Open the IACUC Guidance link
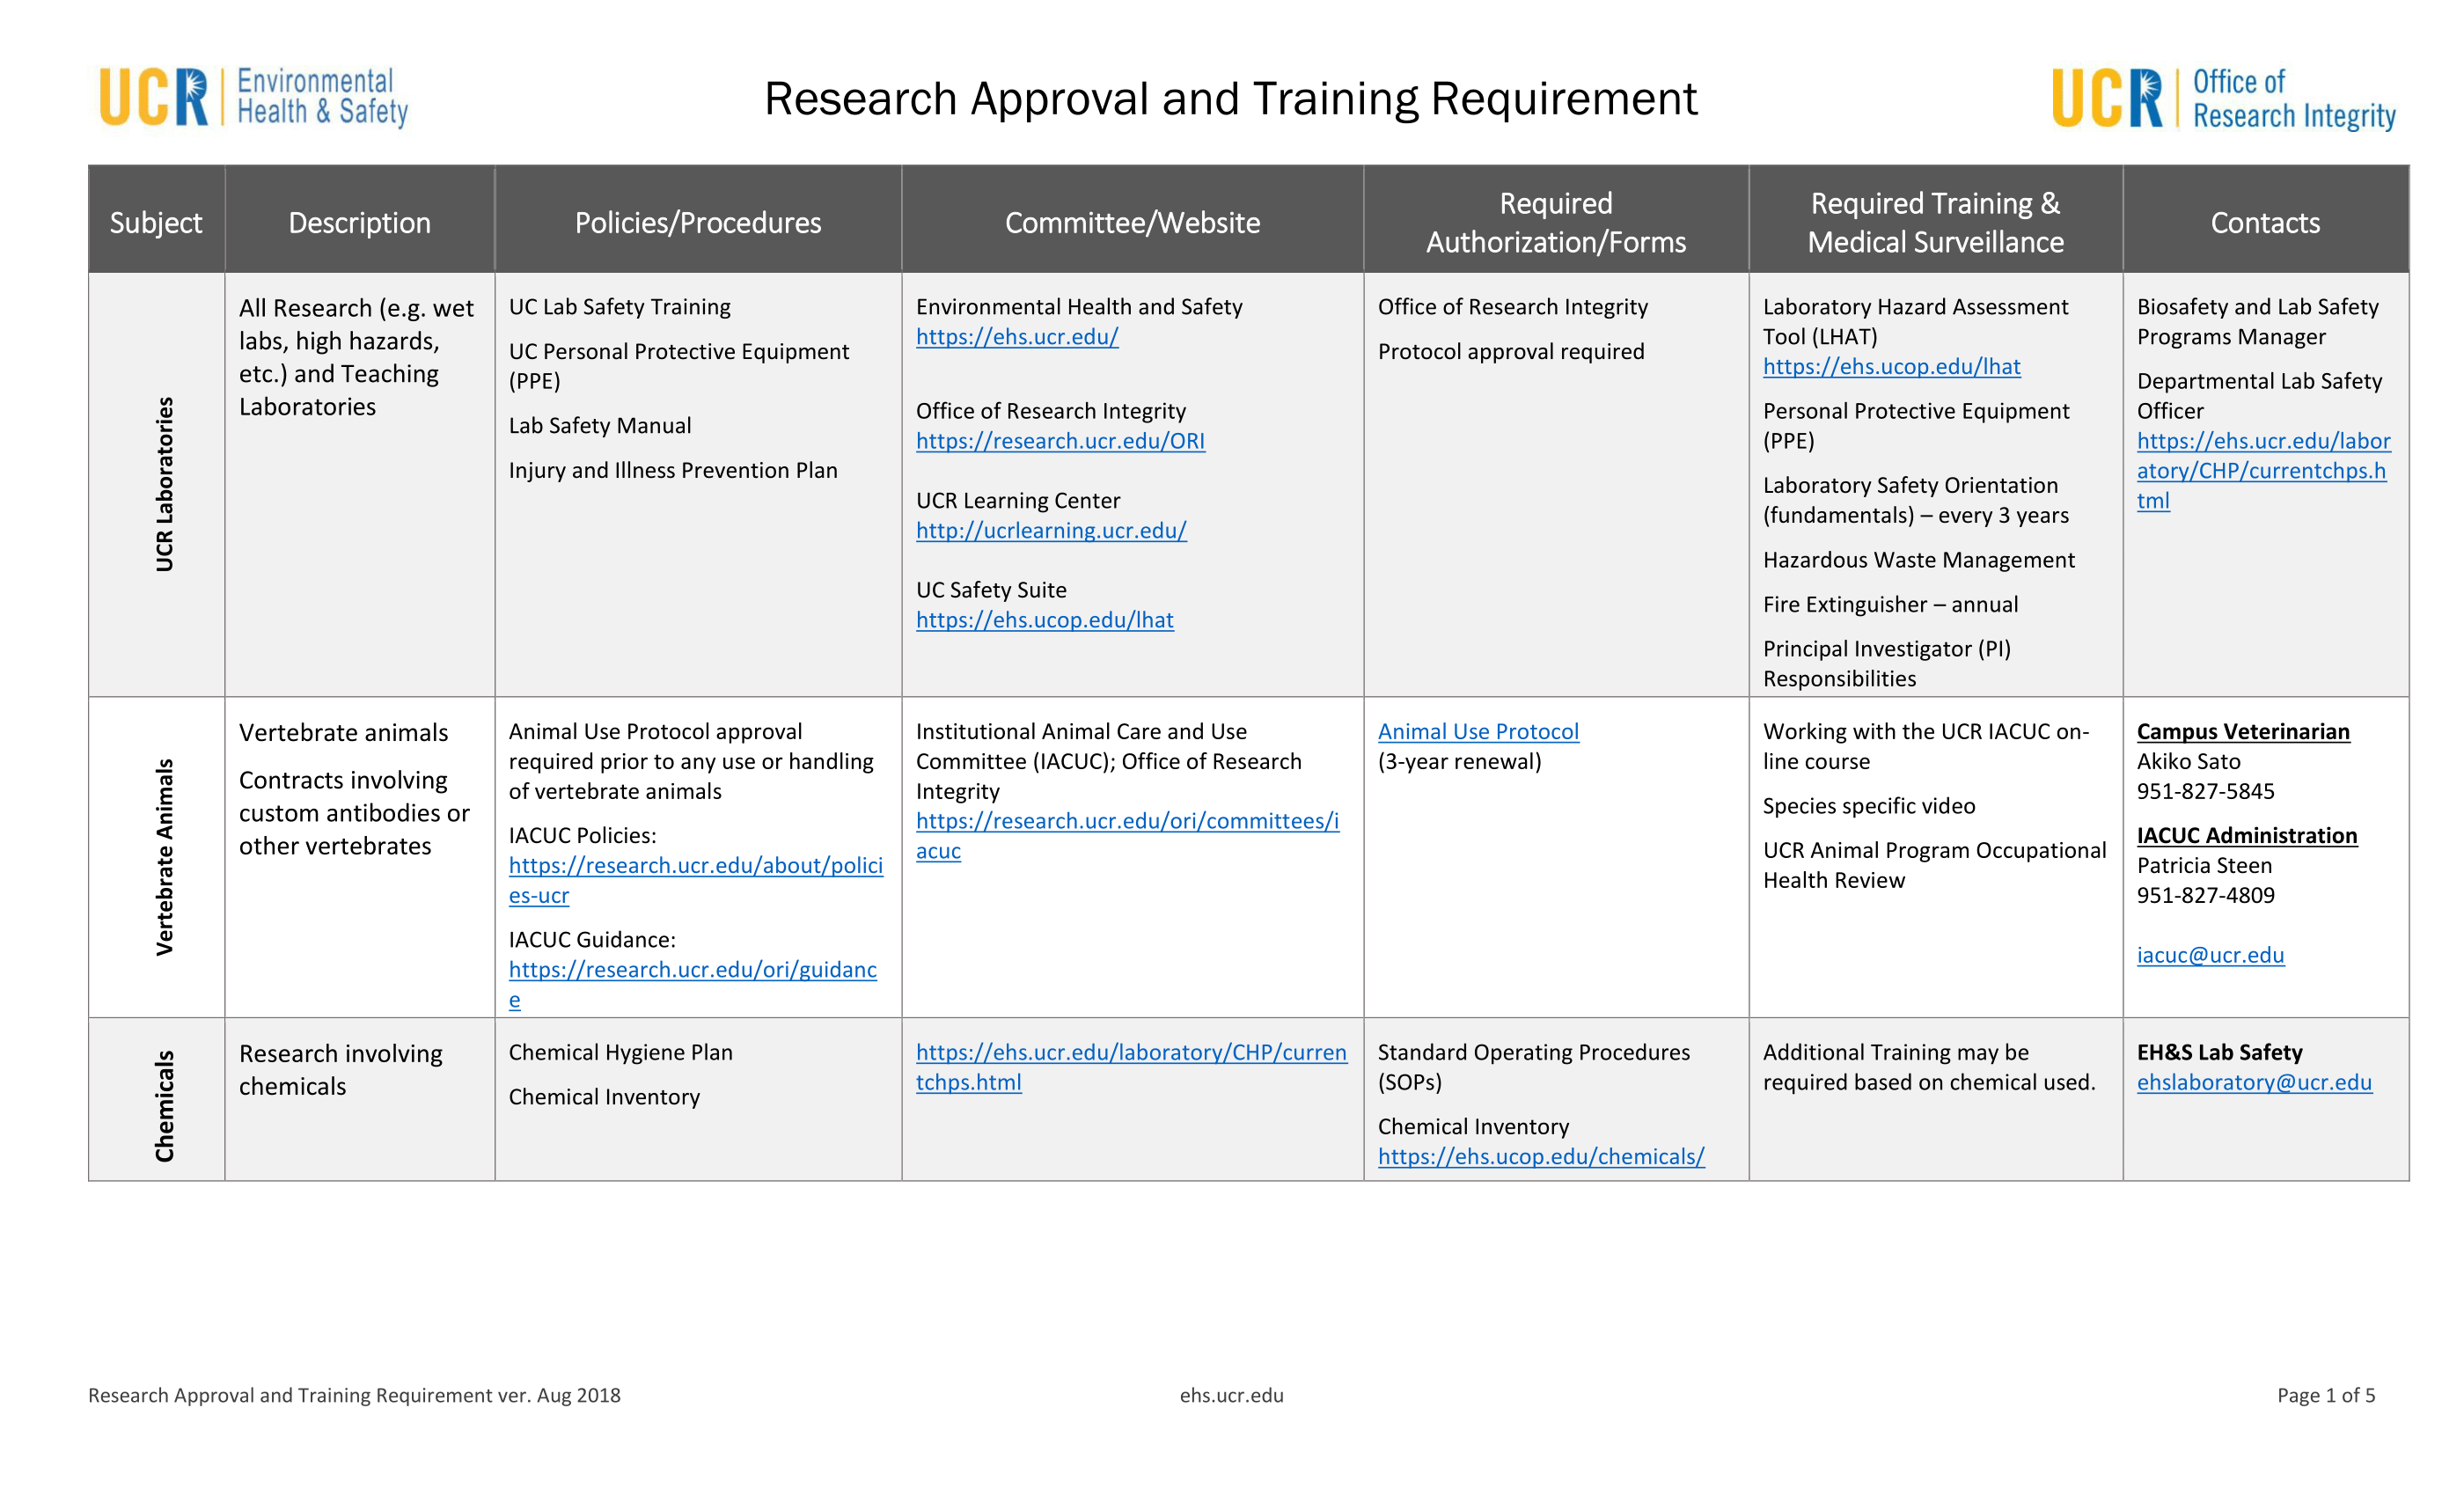The width and height of the screenshot is (2464, 1496). (692, 970)
